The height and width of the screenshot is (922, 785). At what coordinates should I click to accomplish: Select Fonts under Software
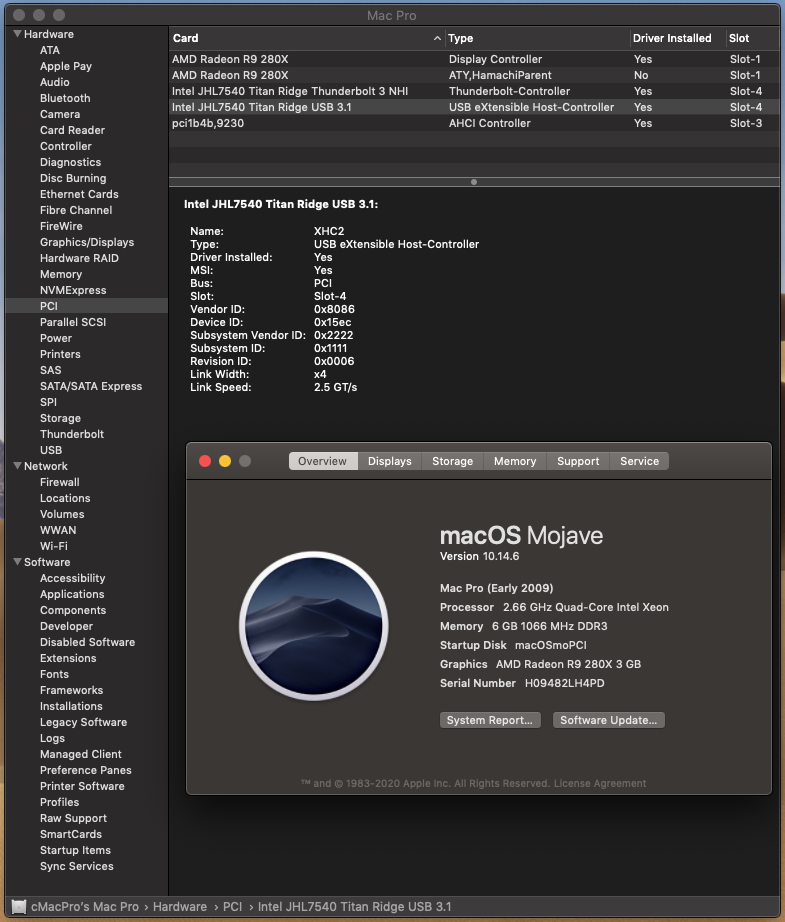[x=54, y=674]
